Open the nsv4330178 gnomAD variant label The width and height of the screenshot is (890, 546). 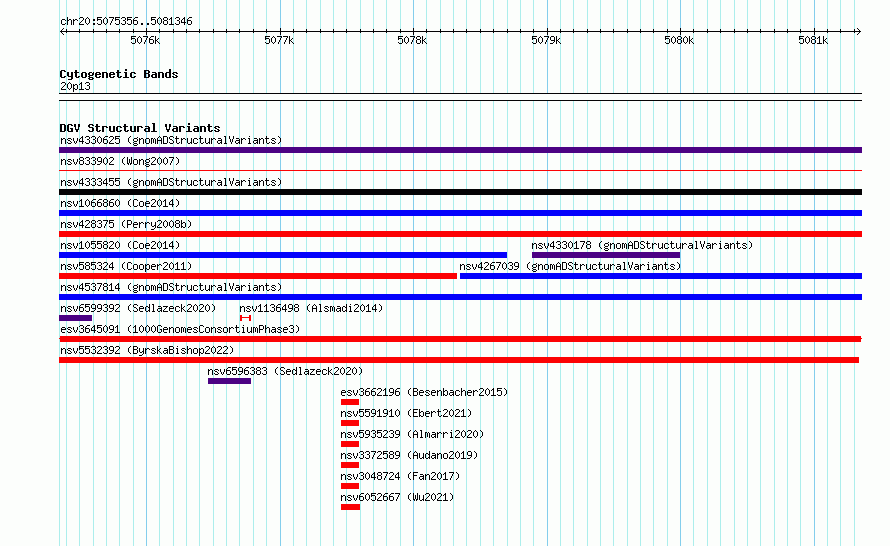642,245
